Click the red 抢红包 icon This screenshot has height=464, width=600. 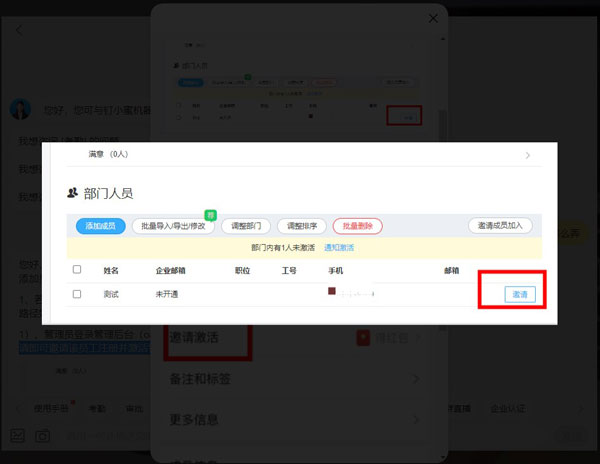[x=362, y=338]
